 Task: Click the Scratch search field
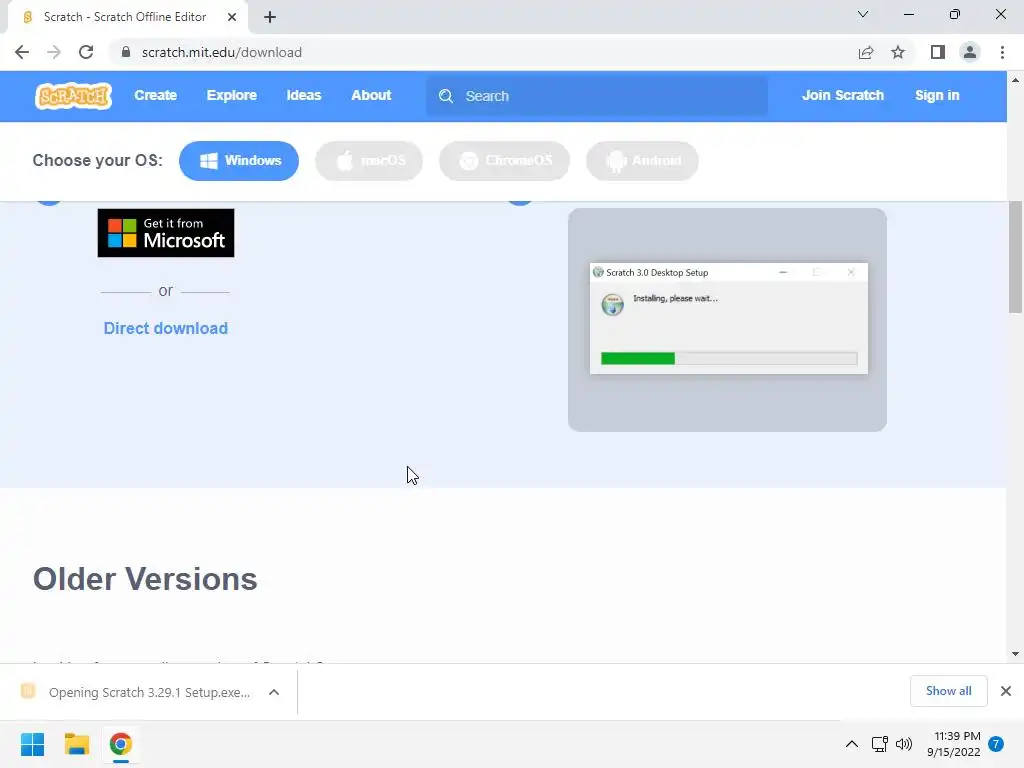coord(597,96)
